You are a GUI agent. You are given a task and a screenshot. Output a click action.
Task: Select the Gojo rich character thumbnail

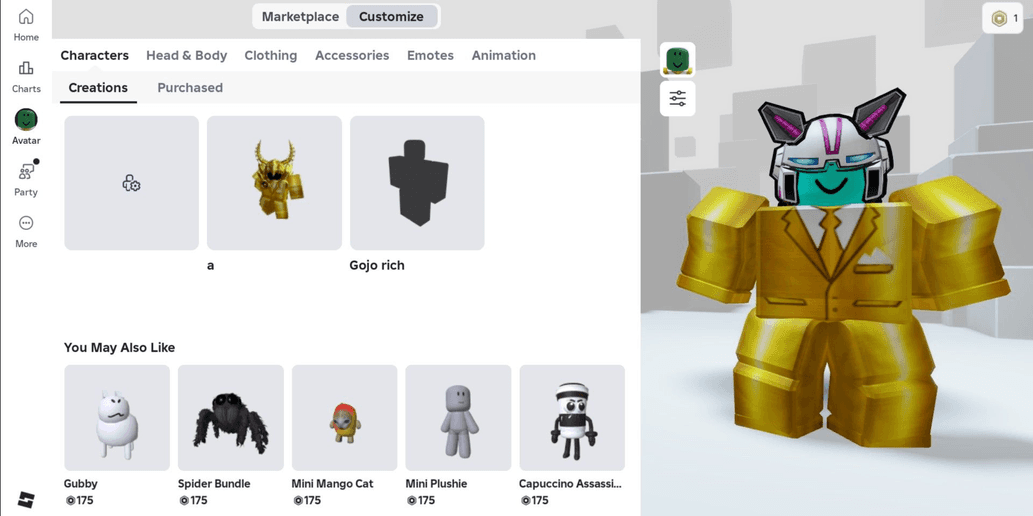(417, 183)
